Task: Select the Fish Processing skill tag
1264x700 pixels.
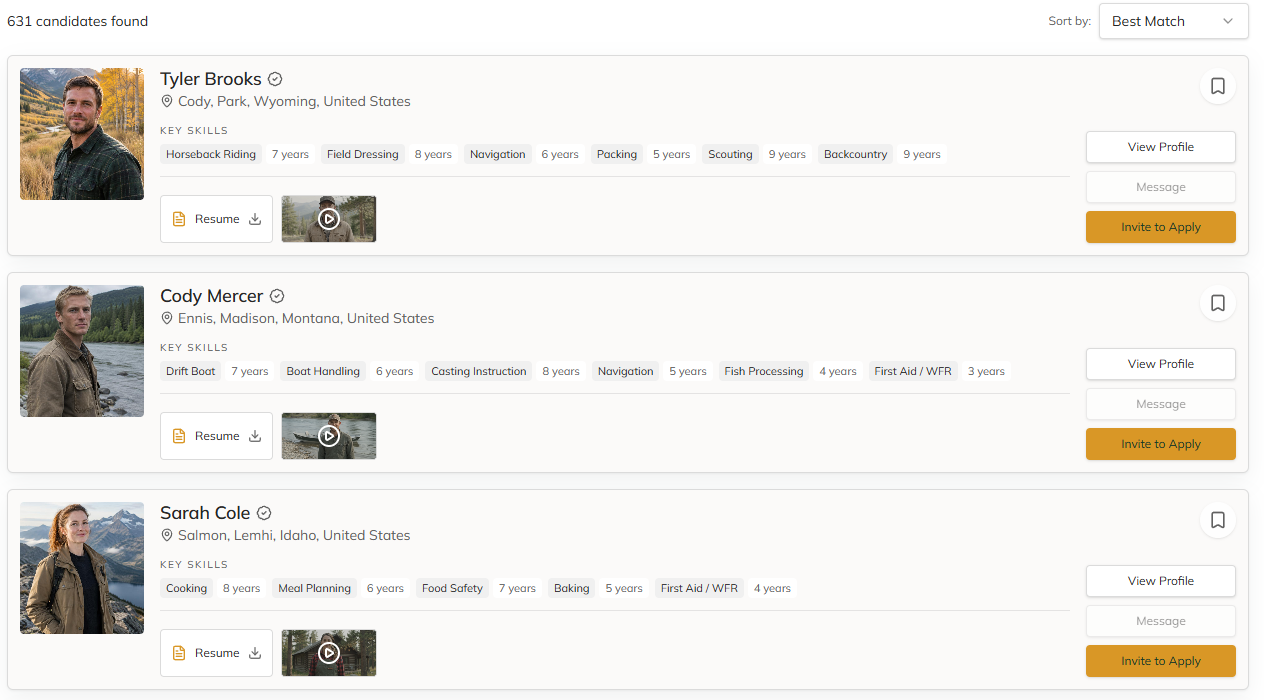Action: click(764, 371)
